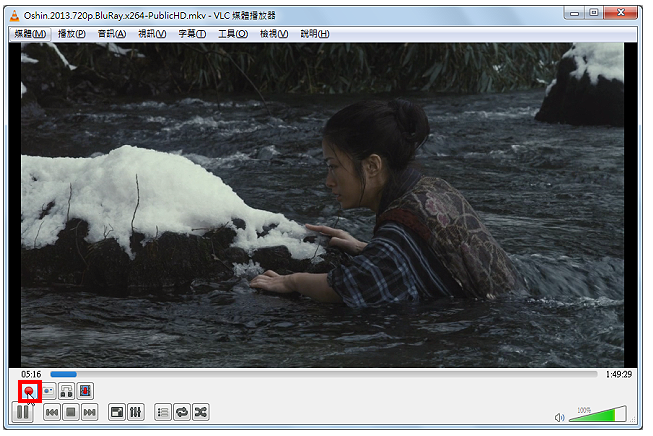Minimize the VLC window
This screenshot has height=436, width=653.
click(574, 14)
